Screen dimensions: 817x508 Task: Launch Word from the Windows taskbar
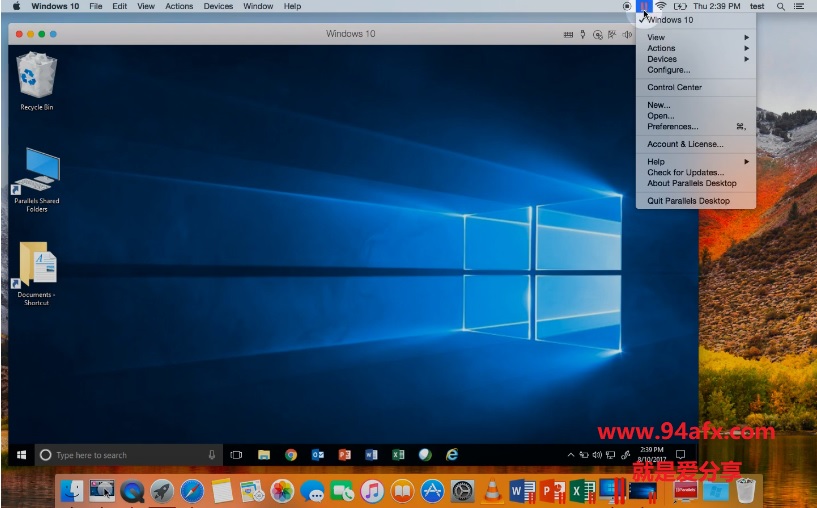pyautogui.click(x=371, y=455)
